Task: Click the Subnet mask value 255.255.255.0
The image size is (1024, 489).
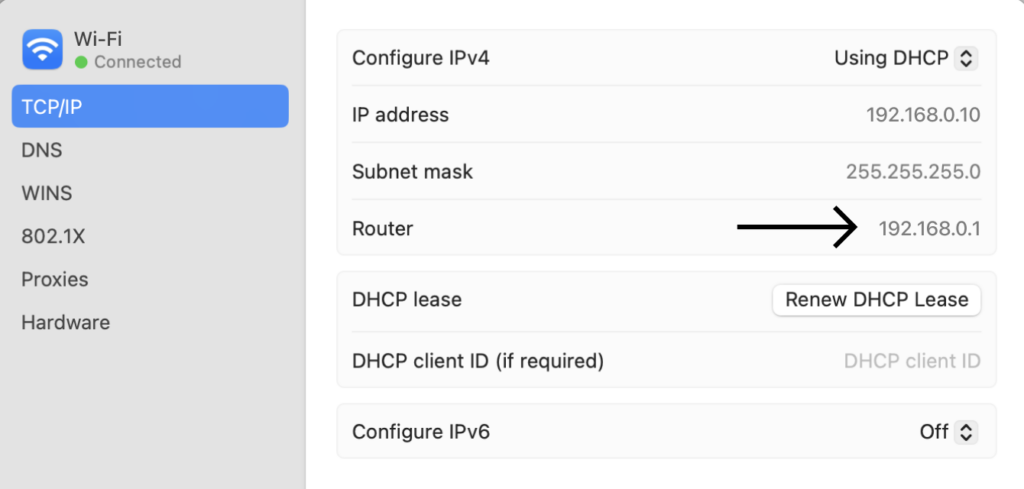Action: point(913,171)
